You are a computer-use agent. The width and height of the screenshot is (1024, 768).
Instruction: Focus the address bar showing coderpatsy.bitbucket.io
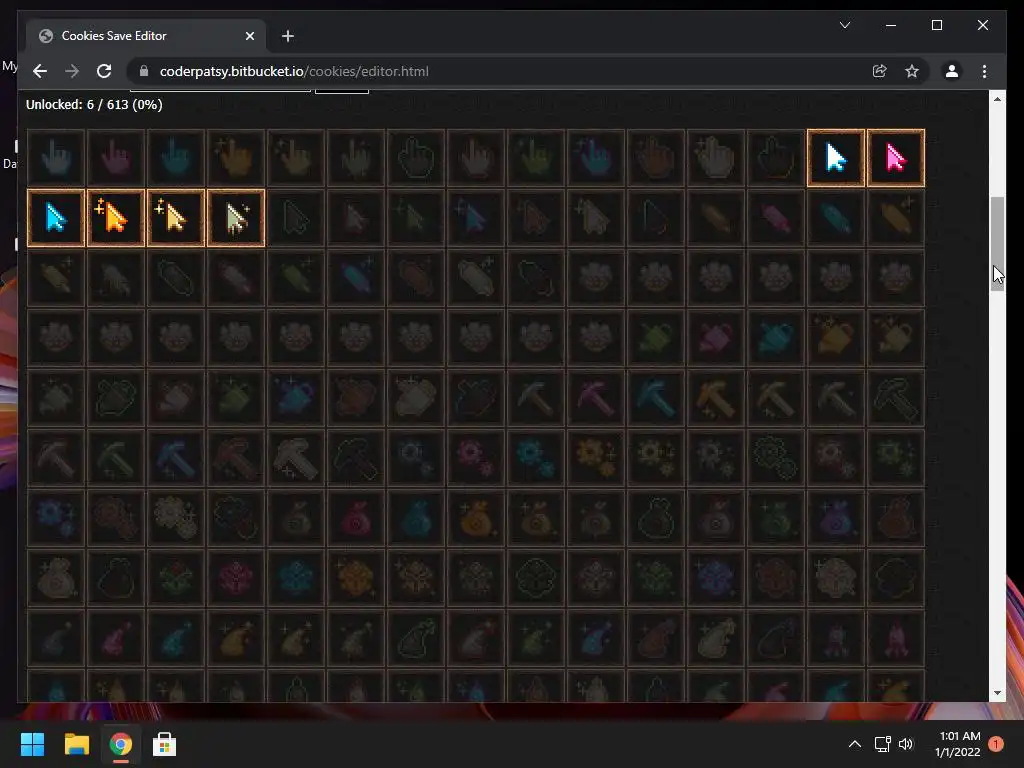pos(503,71)
